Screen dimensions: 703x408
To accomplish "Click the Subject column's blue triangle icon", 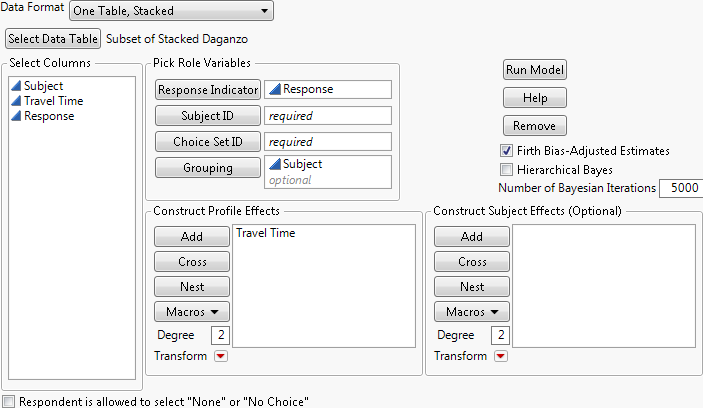I will pyautogui.click(x=16, y=86).
